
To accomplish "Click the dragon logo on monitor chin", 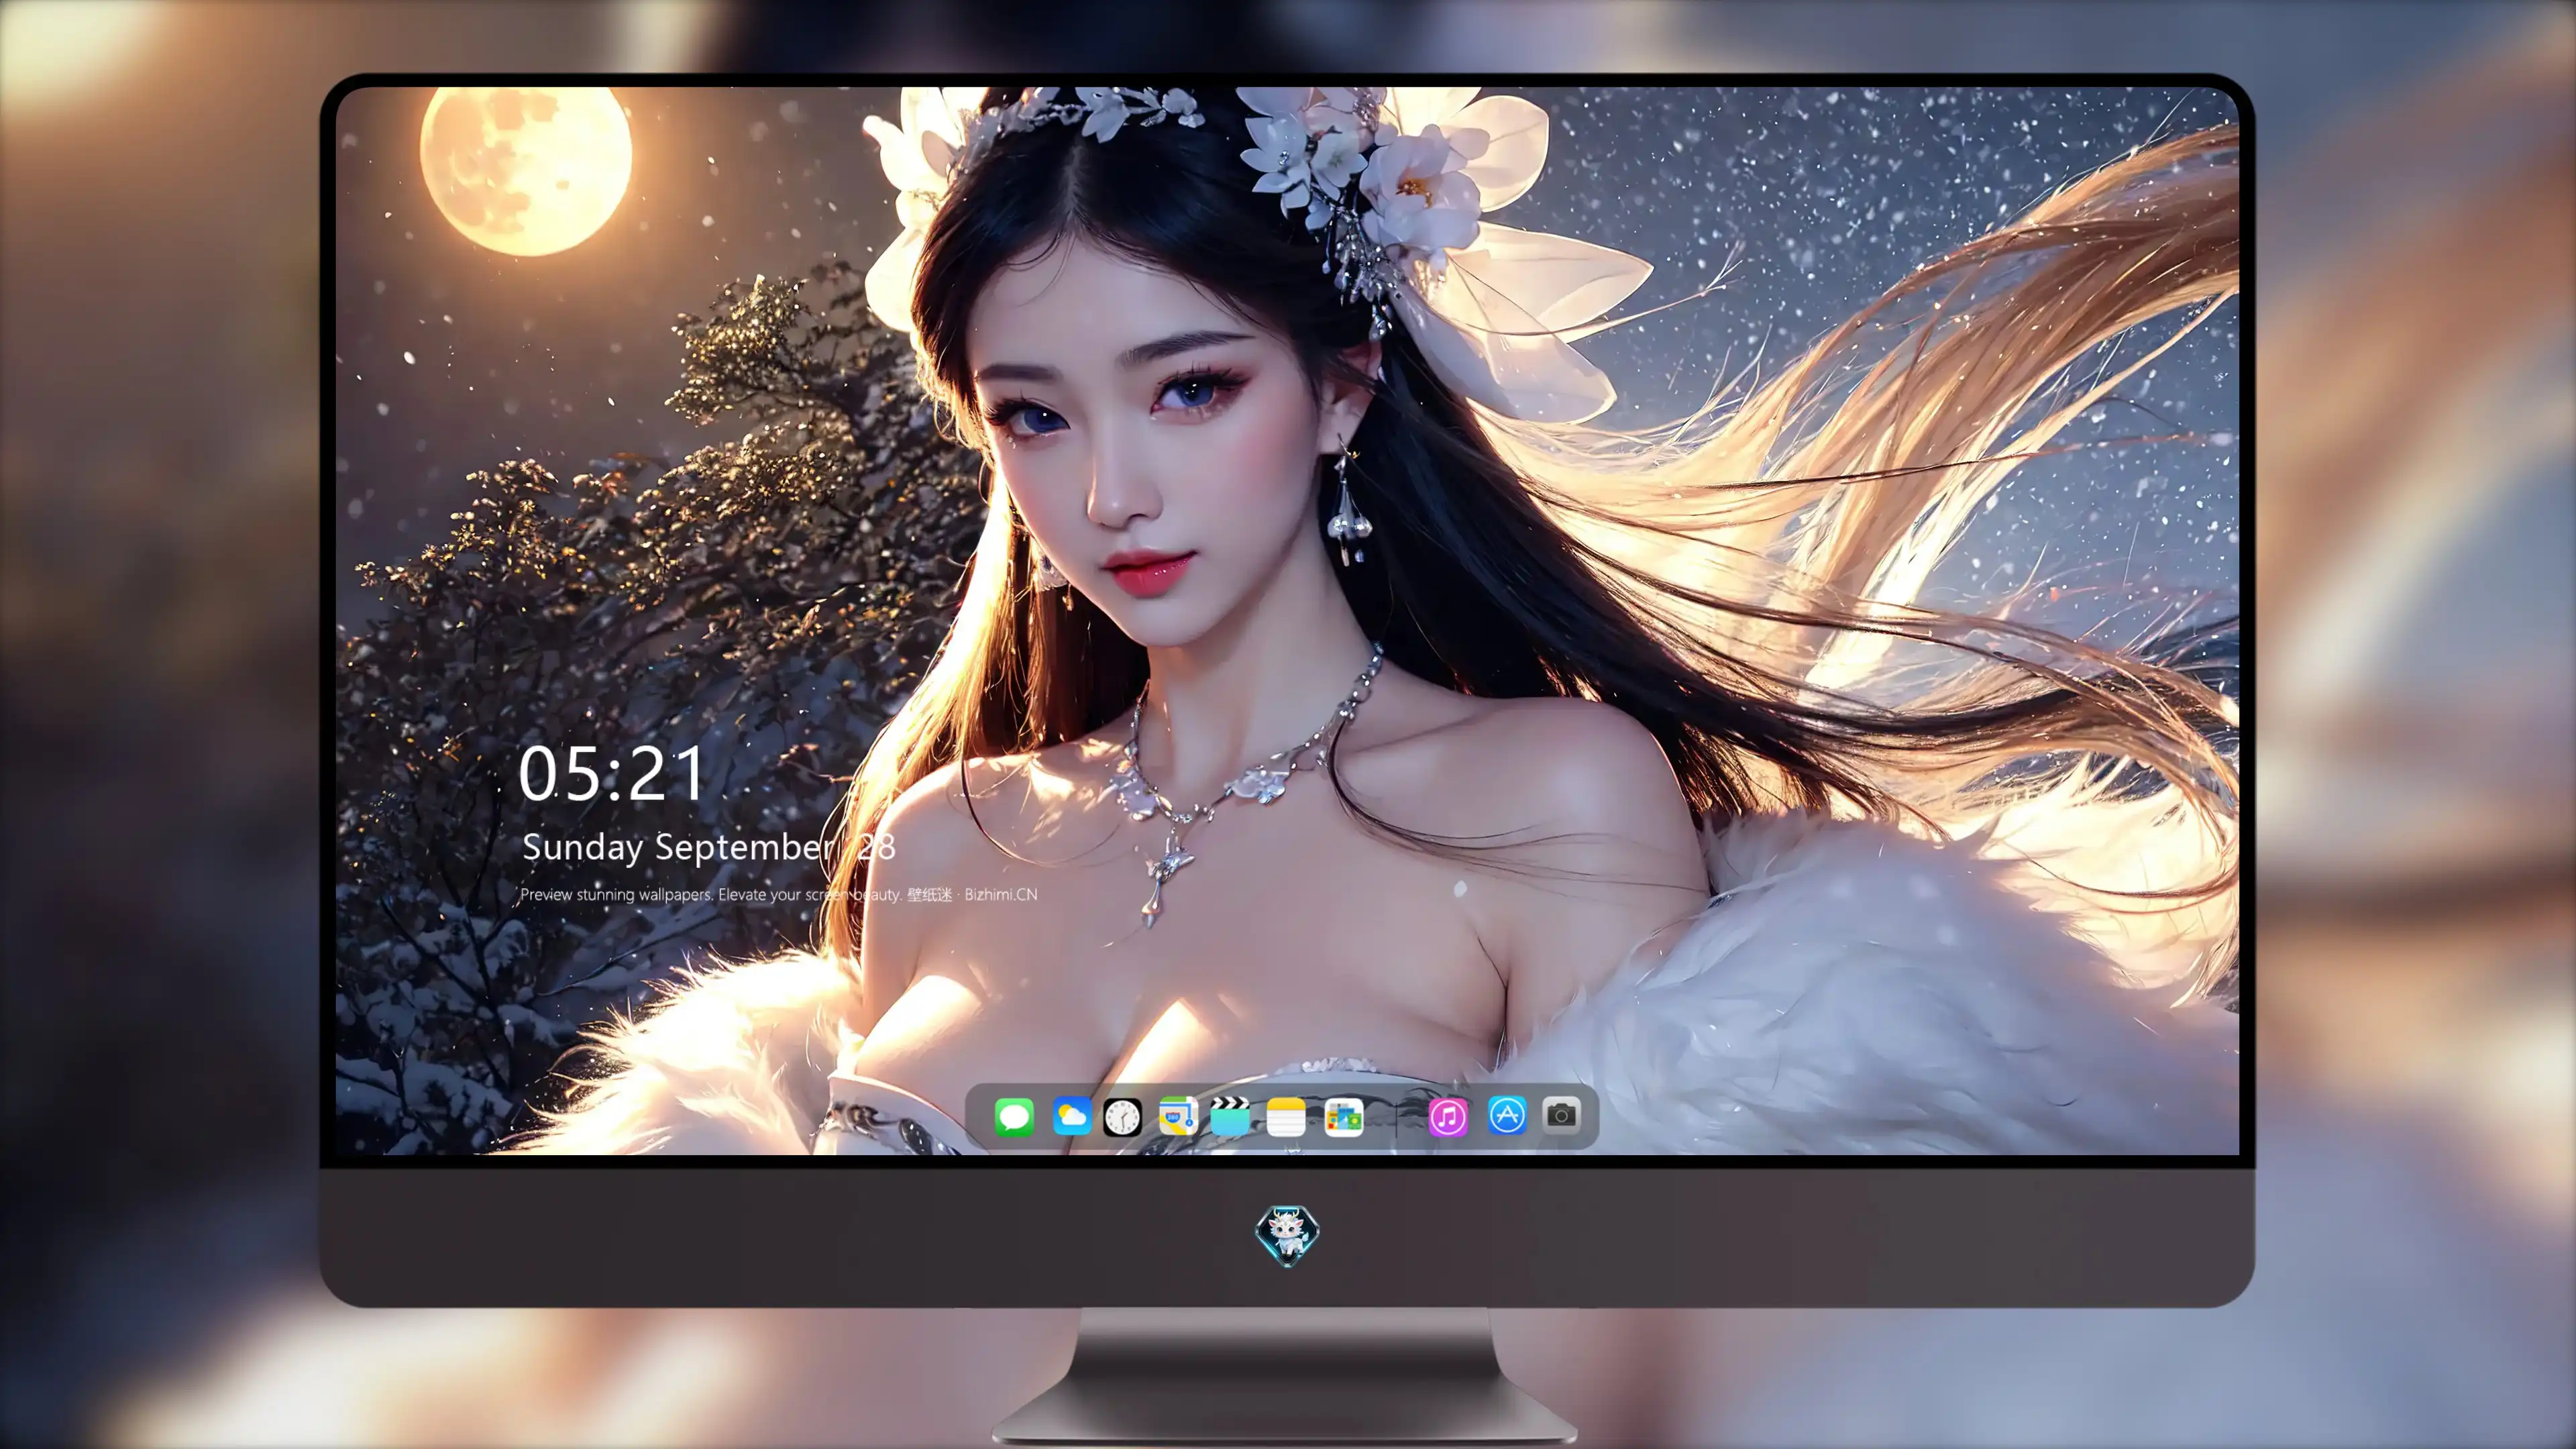I will 1287,1235.
